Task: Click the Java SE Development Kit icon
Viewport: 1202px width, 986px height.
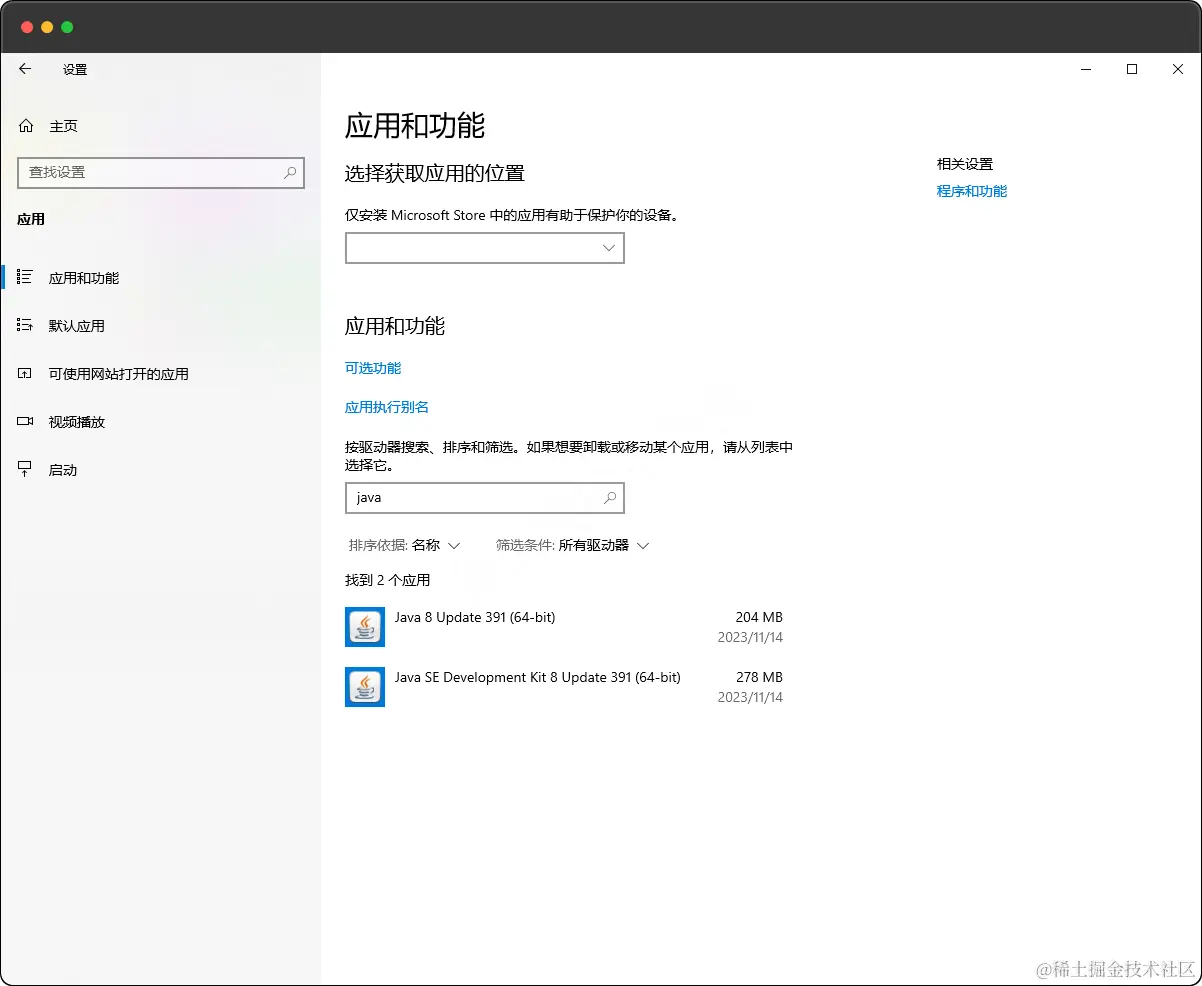Action: (364, 687)
